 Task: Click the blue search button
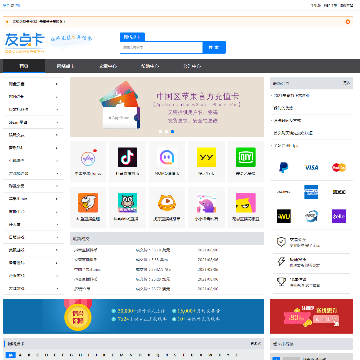pyautogui.click(x=214, y=47)
